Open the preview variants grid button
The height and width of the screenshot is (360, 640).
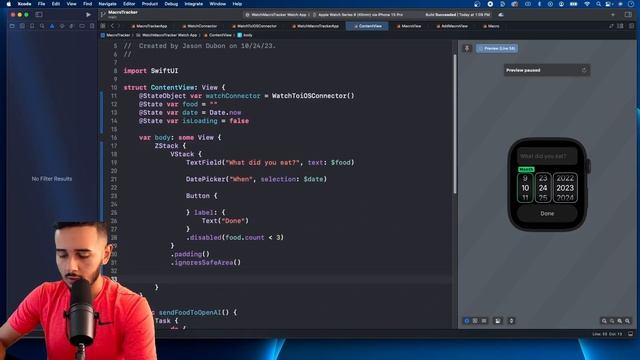click(484, 321)
